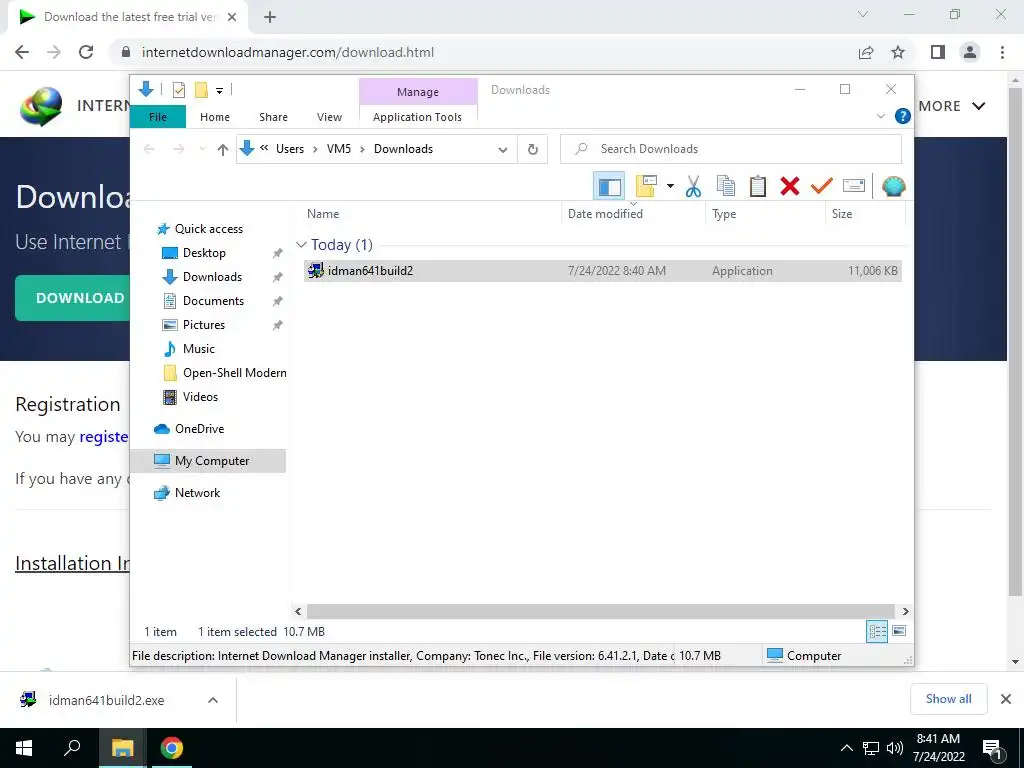Image resolution: width=1024 pixels, height=768 pixels.
Task: Click the Cut scissors toolbar icon
Action: [693, 186]
